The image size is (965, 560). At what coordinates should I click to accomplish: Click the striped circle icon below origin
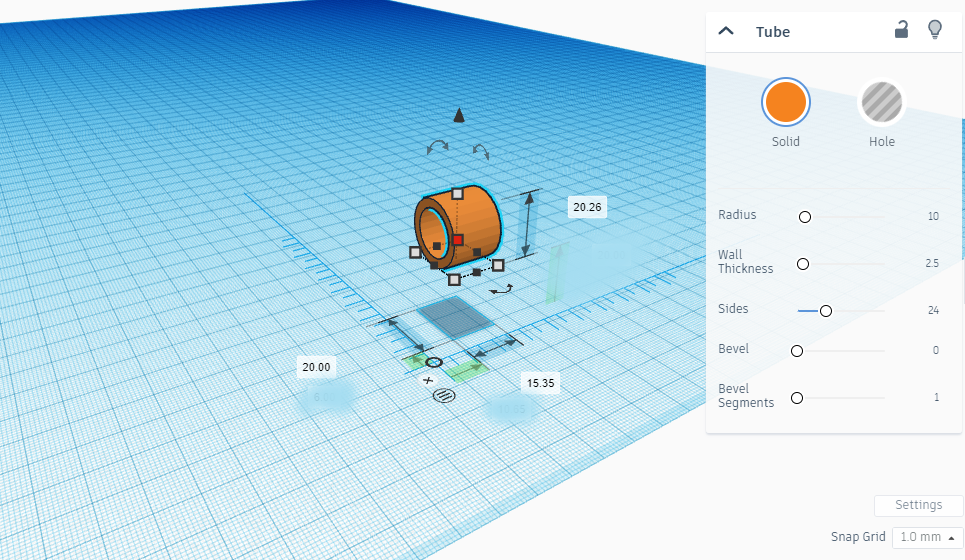(x=444, y=395)
